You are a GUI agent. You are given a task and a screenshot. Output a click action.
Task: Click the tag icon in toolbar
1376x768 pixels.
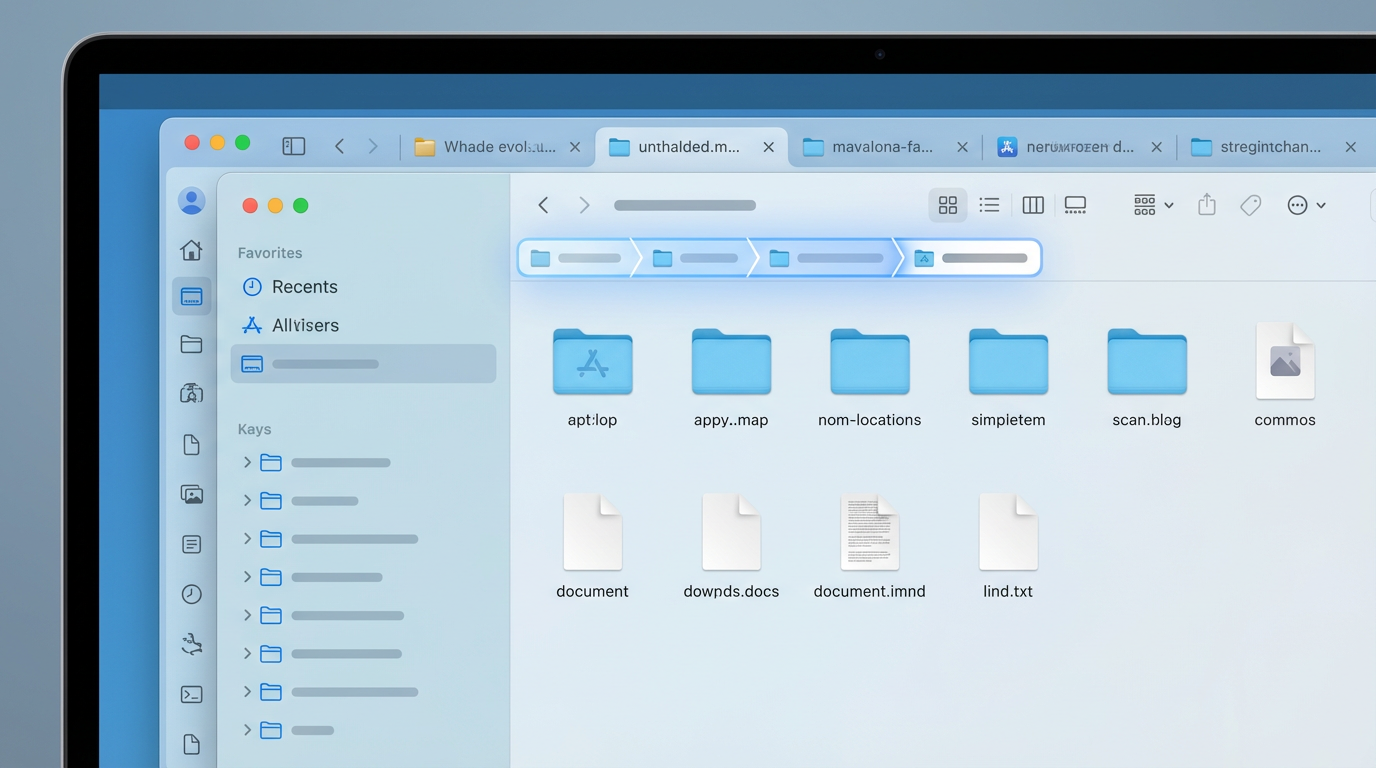1250,205
